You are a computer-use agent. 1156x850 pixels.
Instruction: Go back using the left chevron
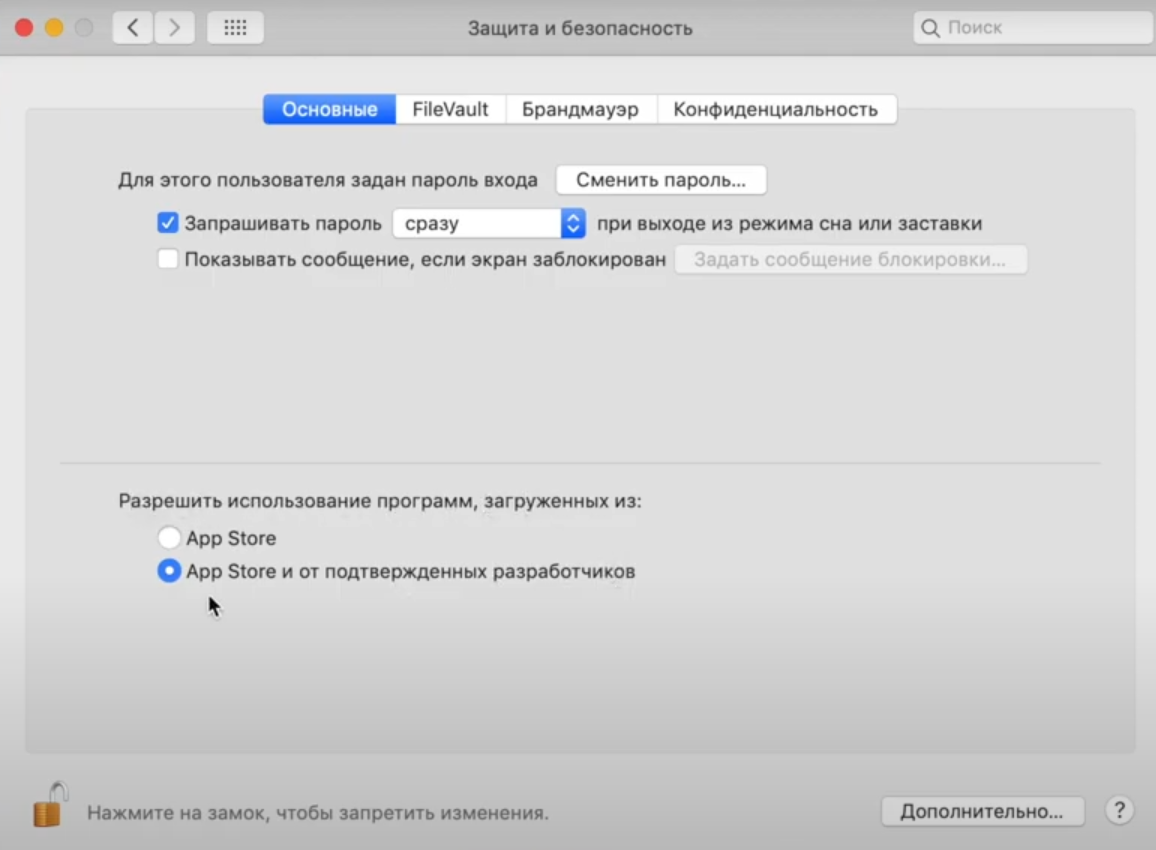pos(133,28)
